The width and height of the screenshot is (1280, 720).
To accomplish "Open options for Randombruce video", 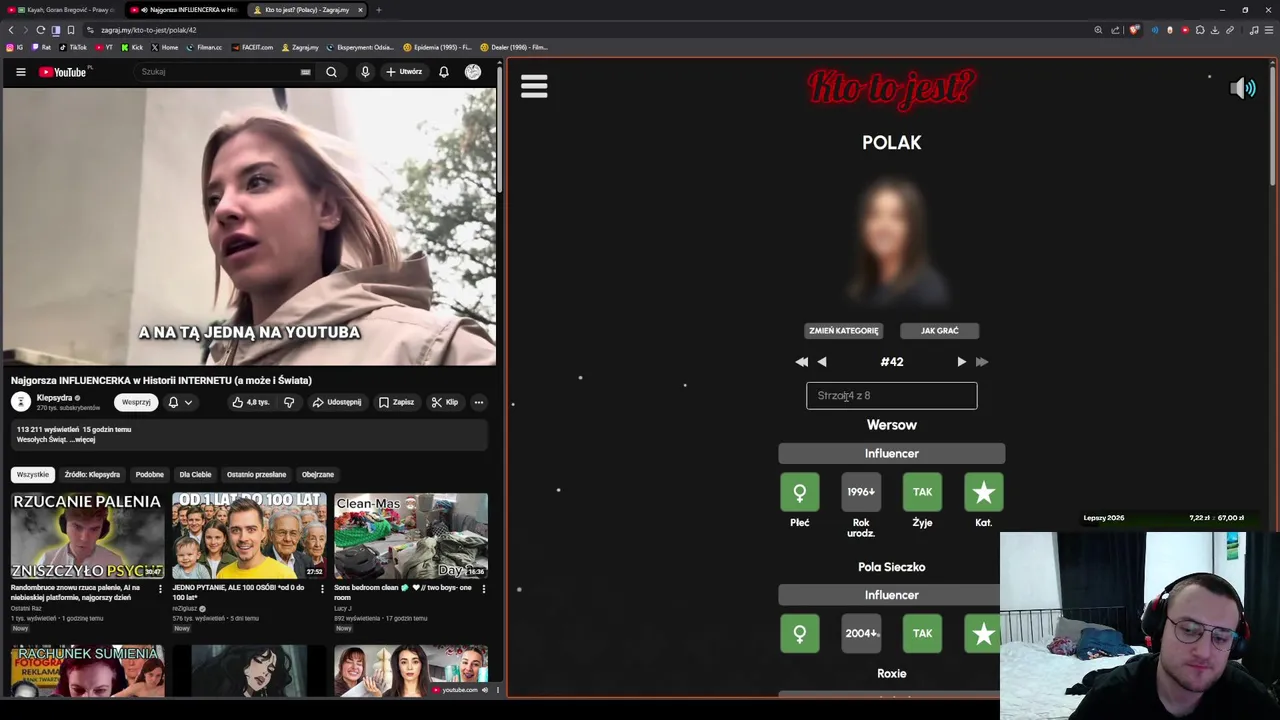I will tap(160, 589).
